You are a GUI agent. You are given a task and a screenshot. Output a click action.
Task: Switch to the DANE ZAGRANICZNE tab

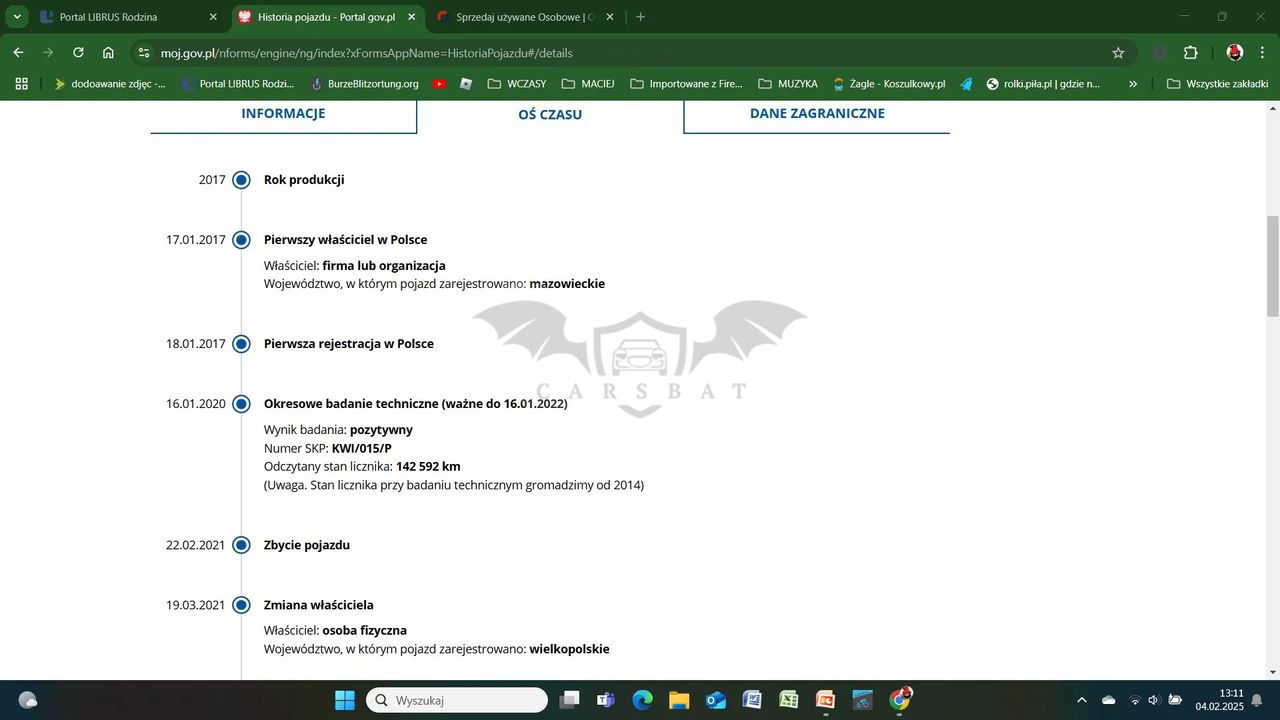[816, 114]
